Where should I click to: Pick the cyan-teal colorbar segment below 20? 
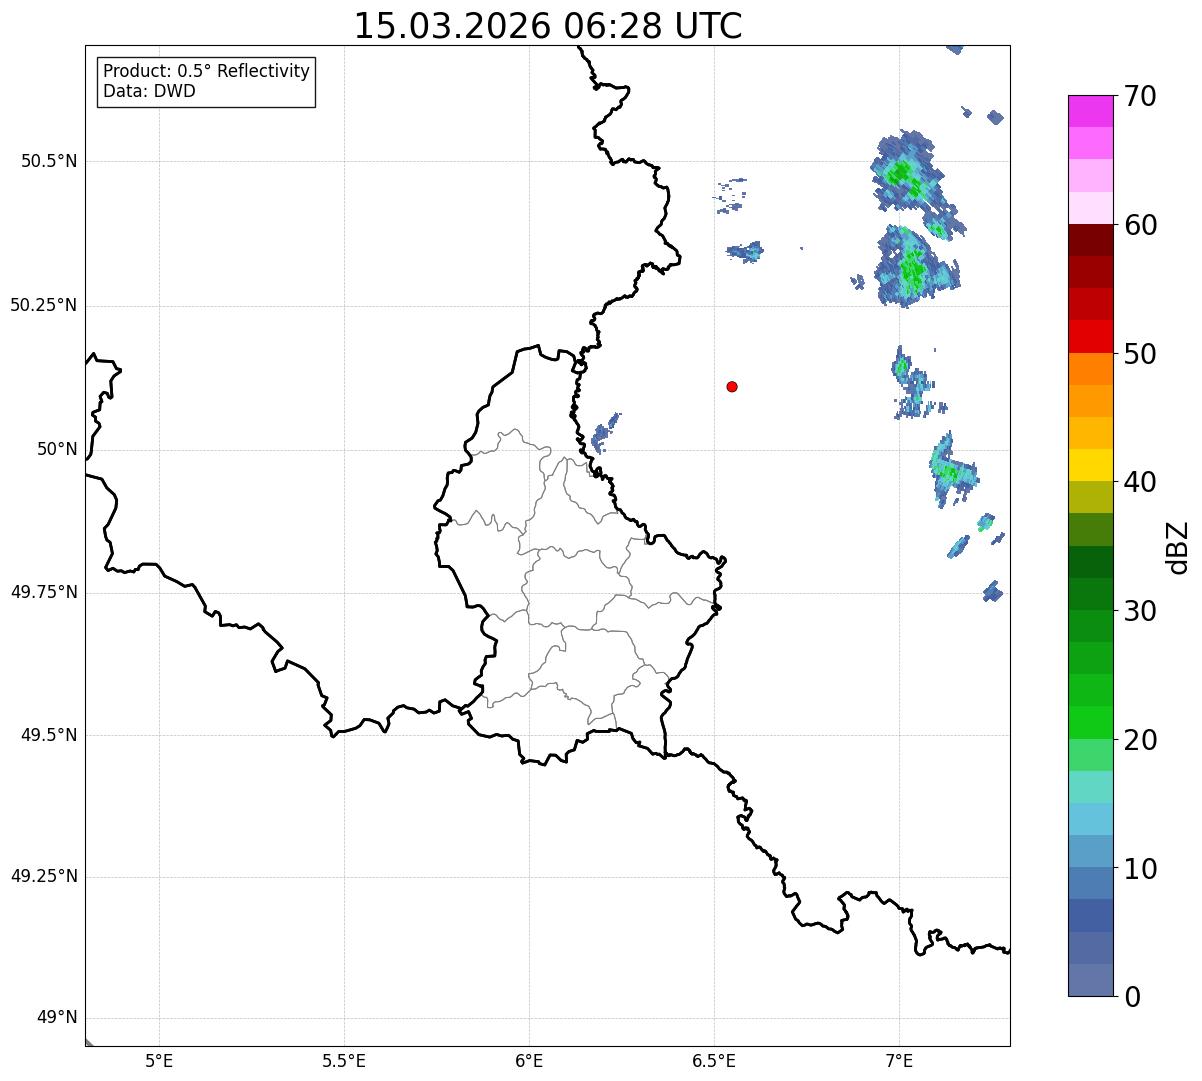(1090, 787)
